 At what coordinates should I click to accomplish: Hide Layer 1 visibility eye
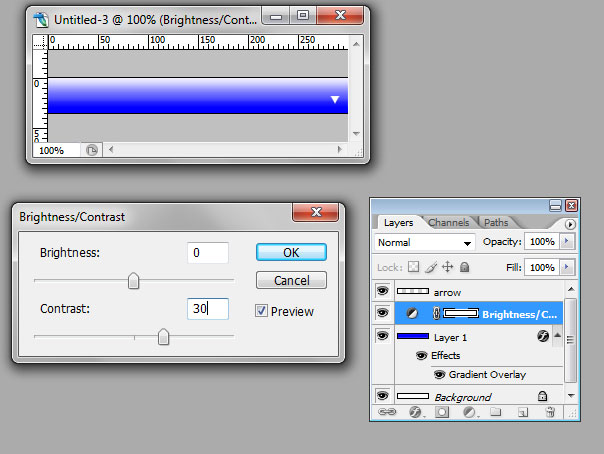383,336
